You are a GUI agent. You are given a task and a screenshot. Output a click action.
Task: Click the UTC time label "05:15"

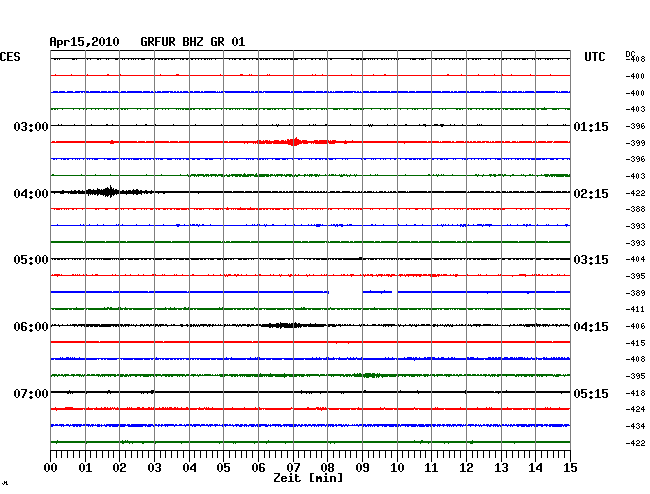(591, 393)
